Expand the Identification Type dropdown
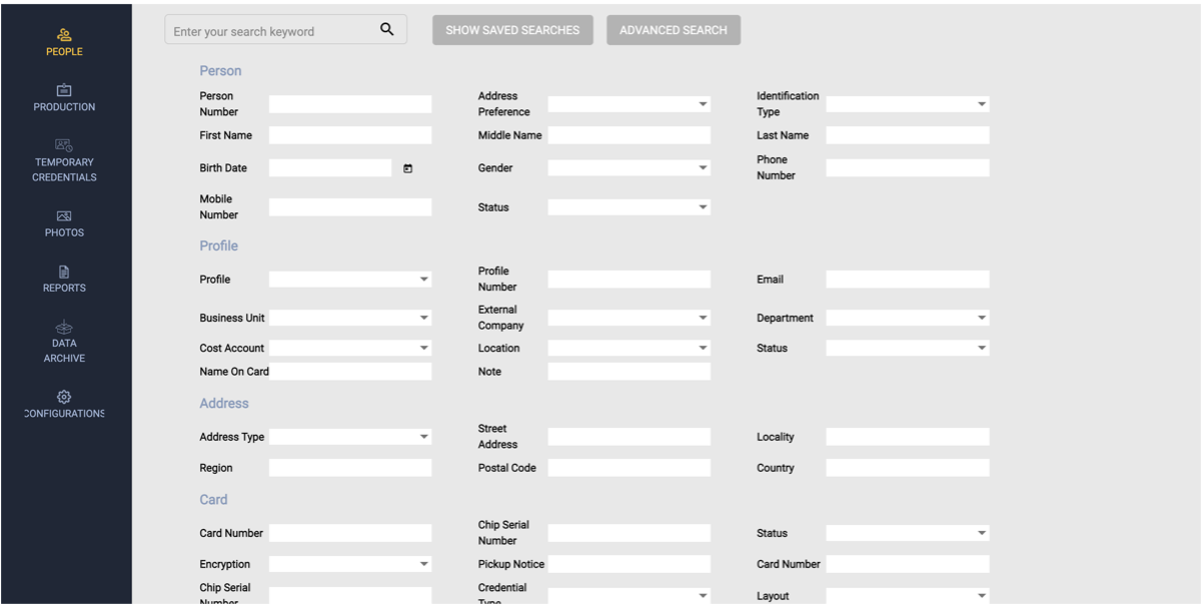The height and width of the screenshot is (605, 1203). (981, 103)
